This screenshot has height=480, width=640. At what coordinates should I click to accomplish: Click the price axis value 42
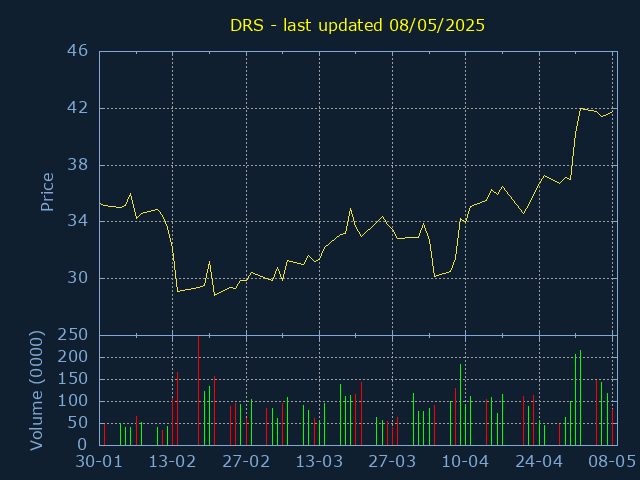click(78, 108)
